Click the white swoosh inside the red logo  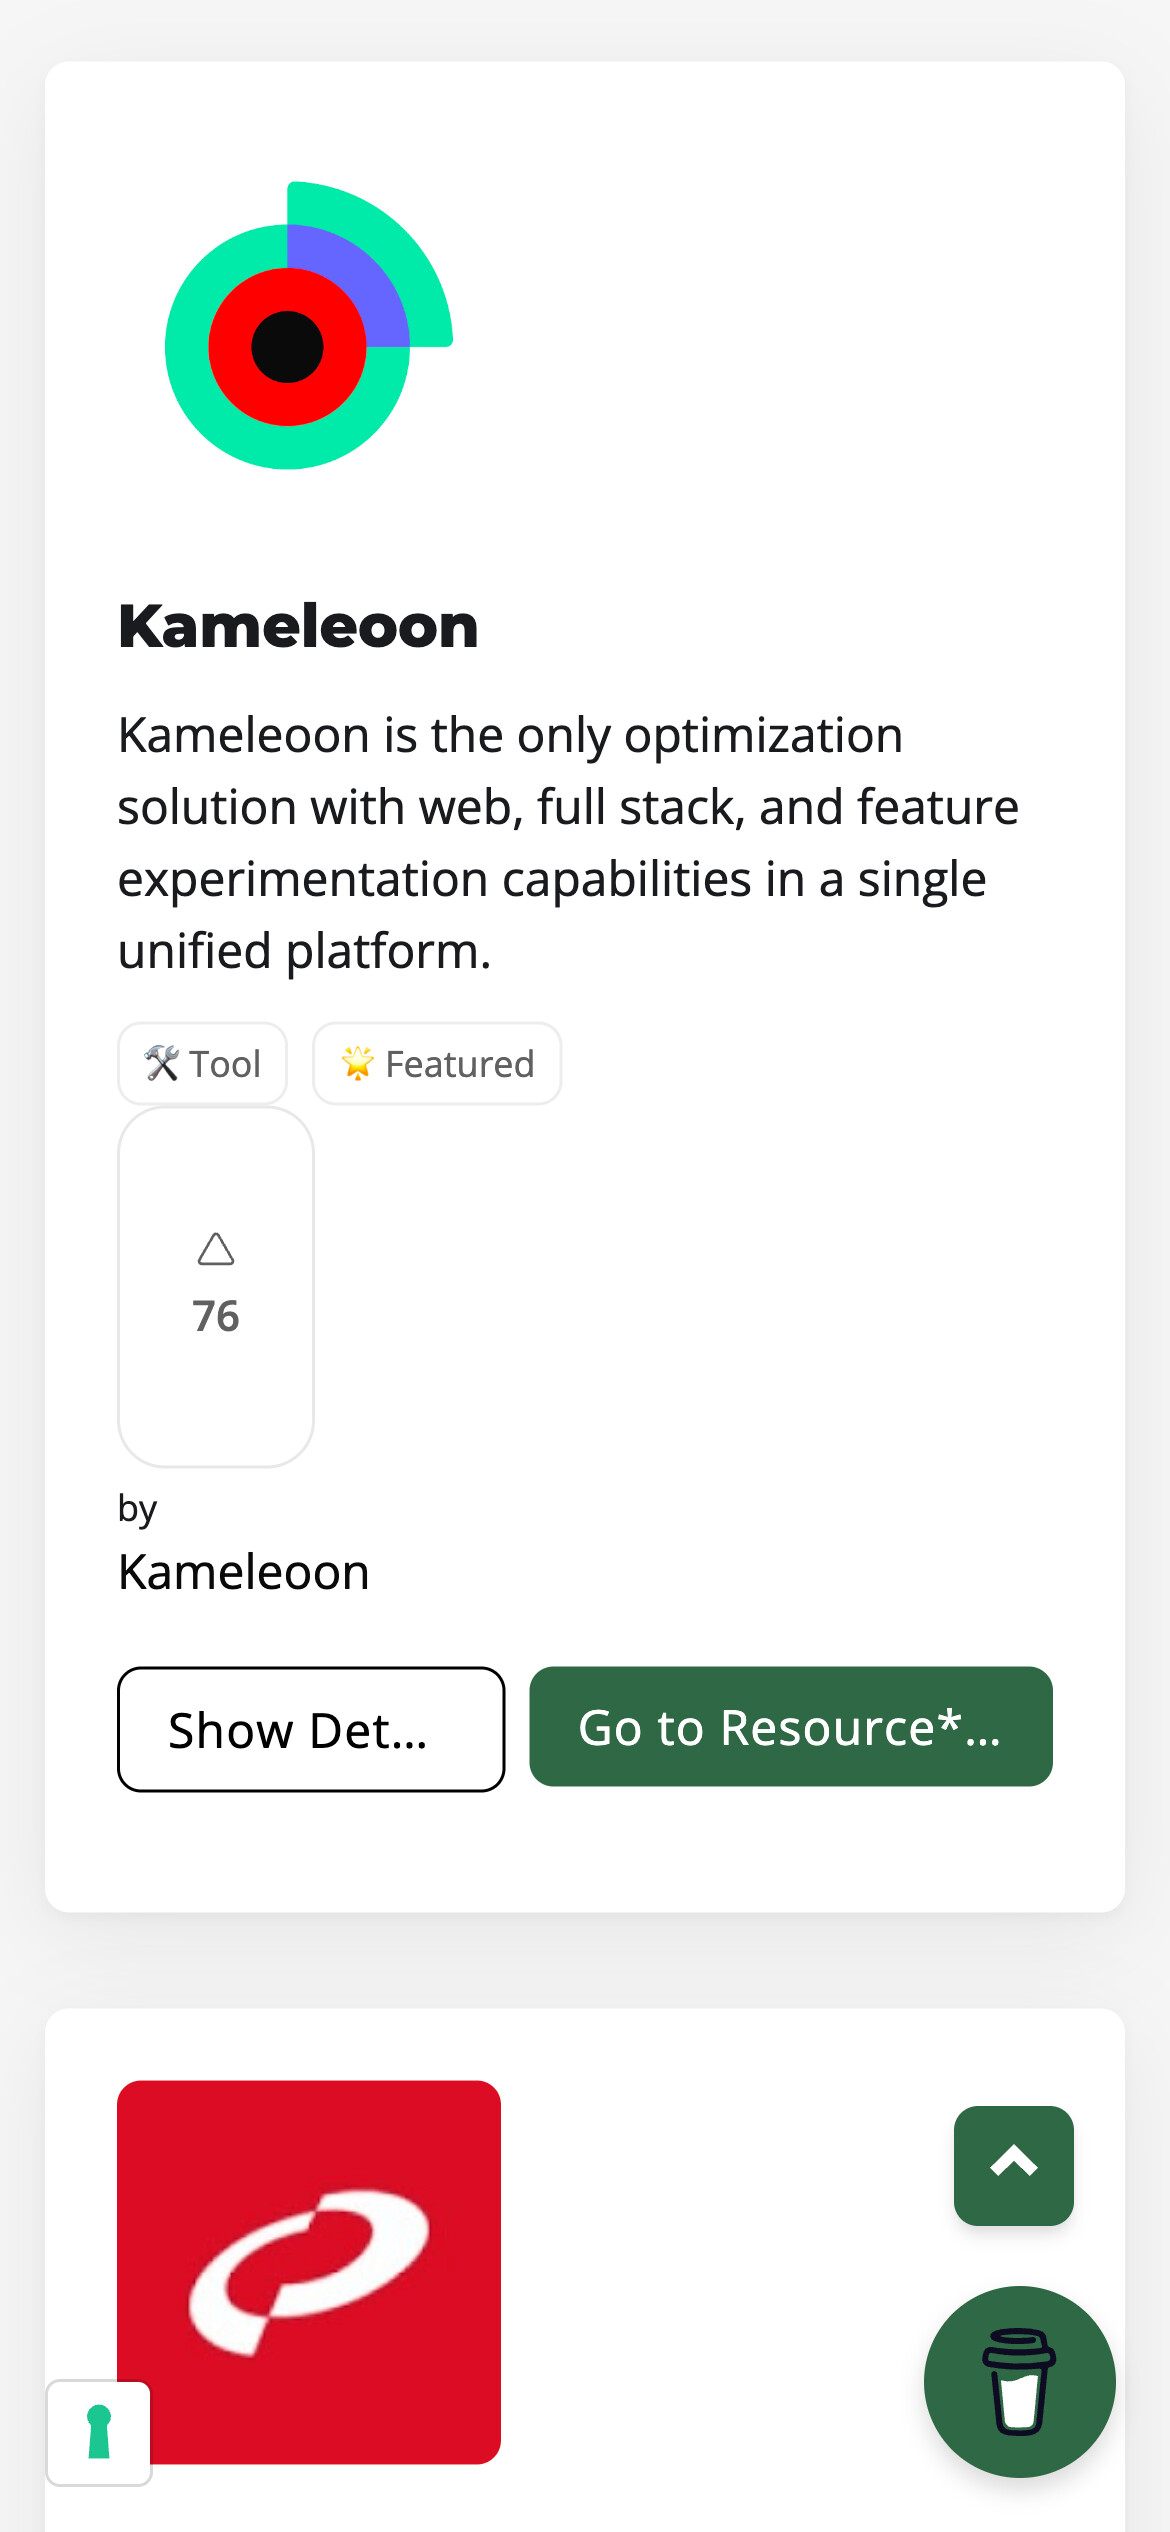pos(309,2271)
